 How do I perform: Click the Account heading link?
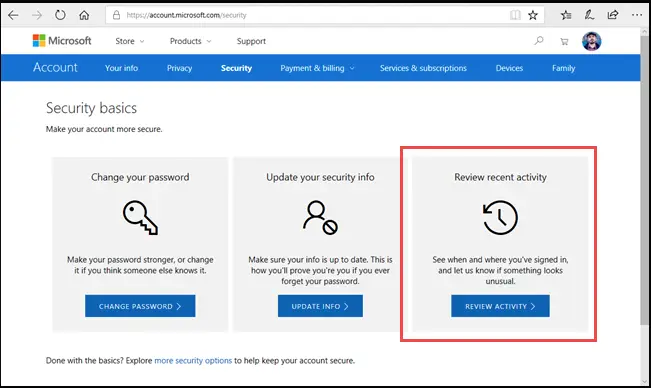[55, 67]
